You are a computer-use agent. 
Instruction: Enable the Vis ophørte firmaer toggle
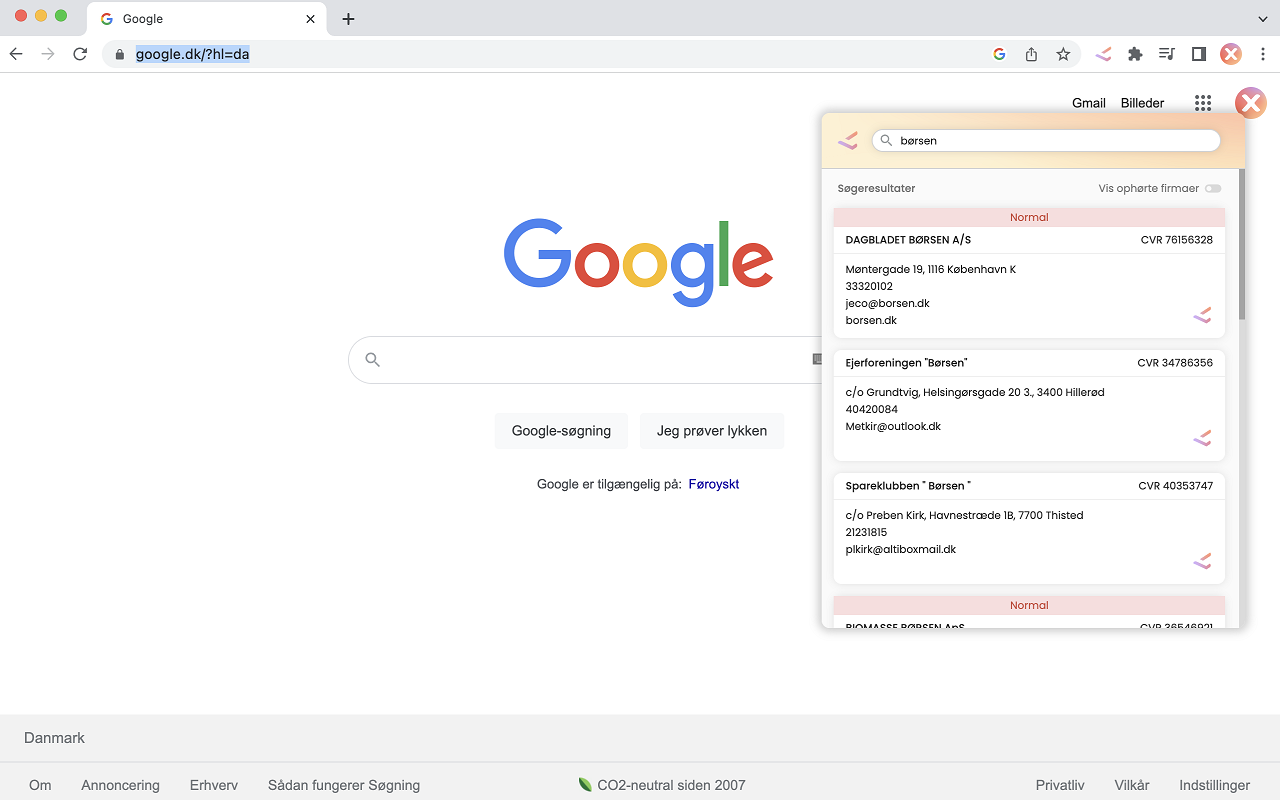coord(1213,188)
